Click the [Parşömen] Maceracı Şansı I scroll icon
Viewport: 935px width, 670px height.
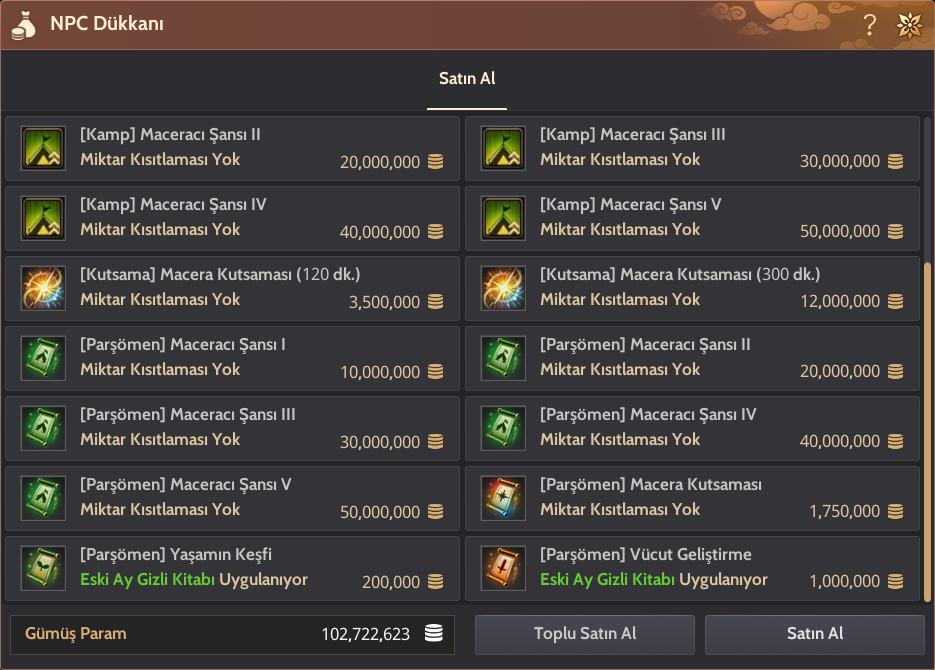tap(43, 358)
